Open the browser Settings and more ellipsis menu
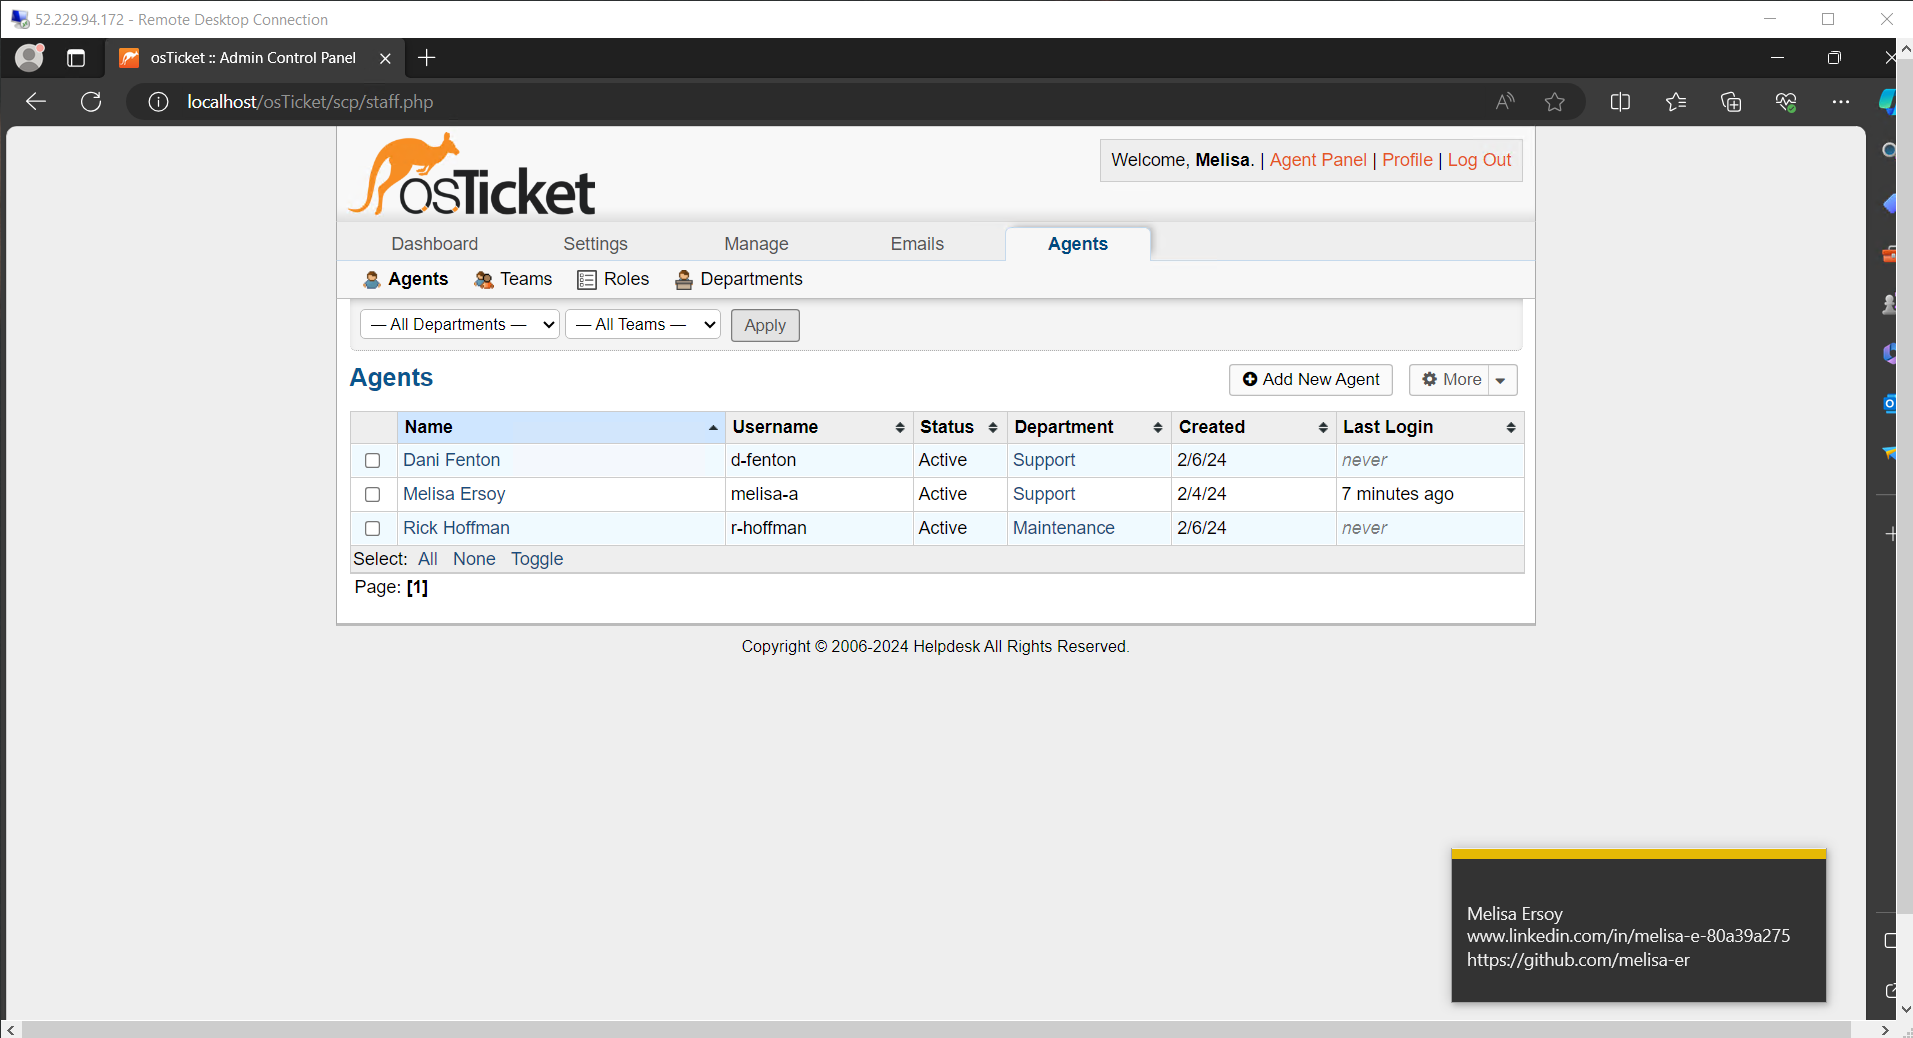This screenshot has width=1913, height=1038. pyautogui.click(x=1841, y=101)
